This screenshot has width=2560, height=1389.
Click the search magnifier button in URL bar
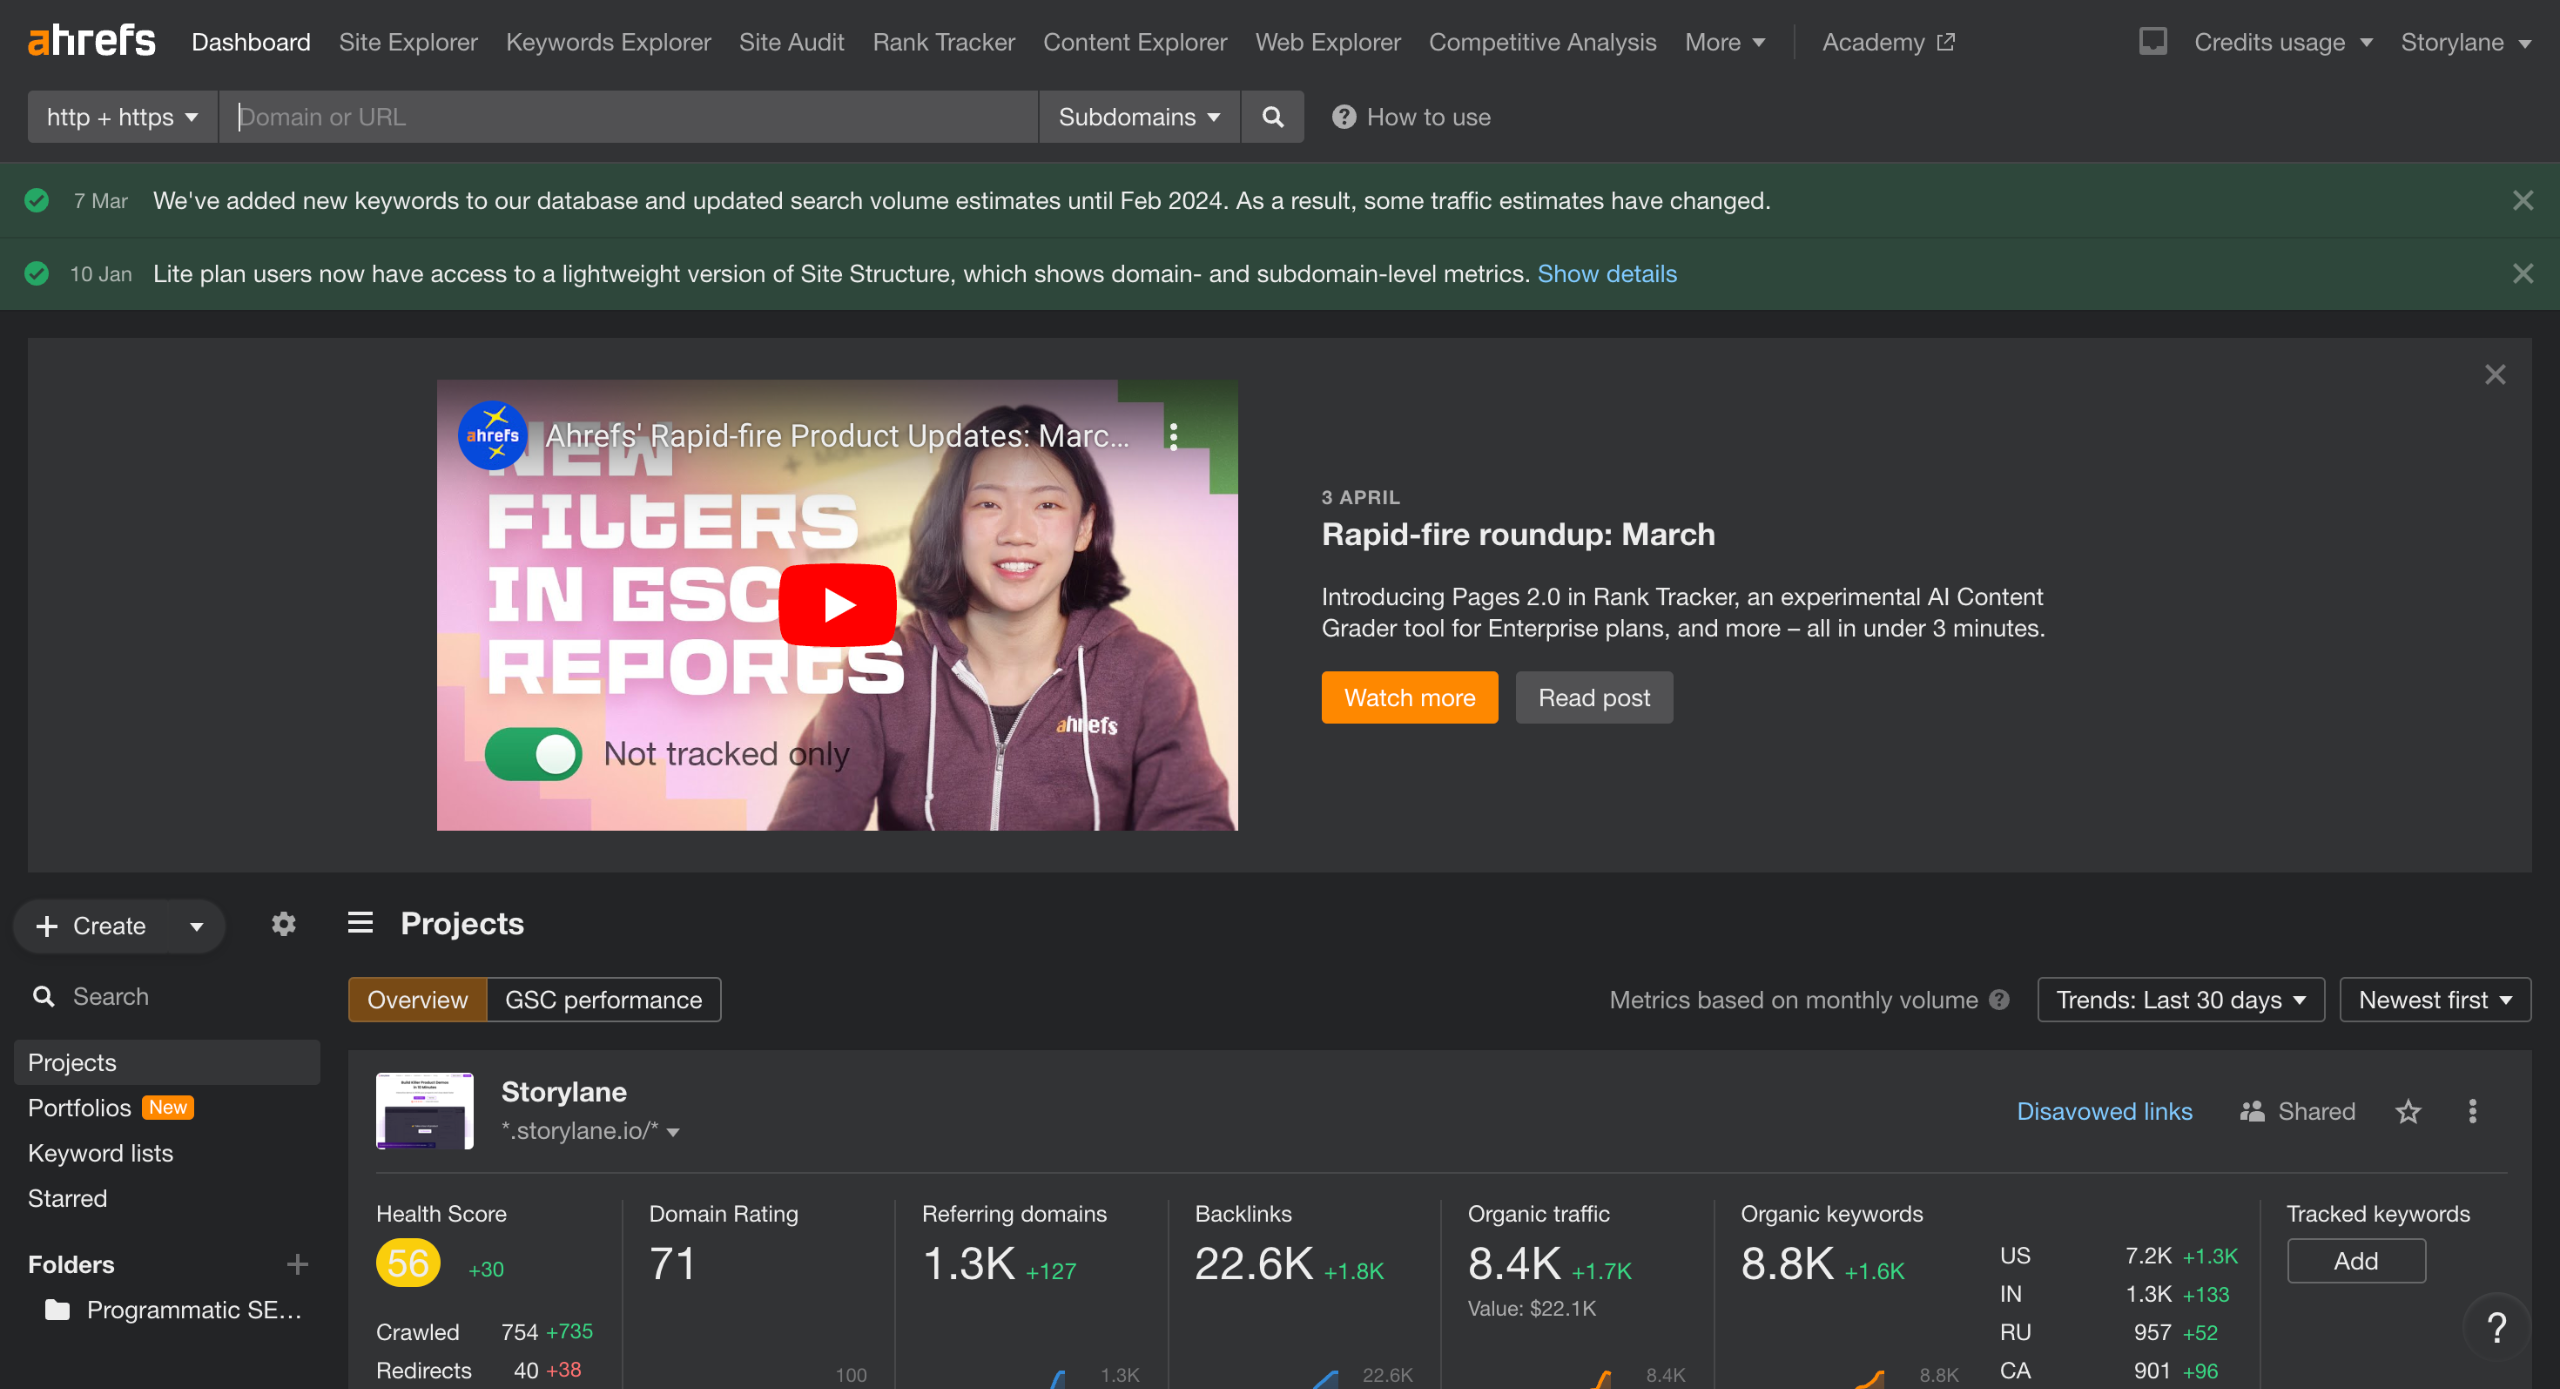pyautogui.click(x=1272, y=117)
